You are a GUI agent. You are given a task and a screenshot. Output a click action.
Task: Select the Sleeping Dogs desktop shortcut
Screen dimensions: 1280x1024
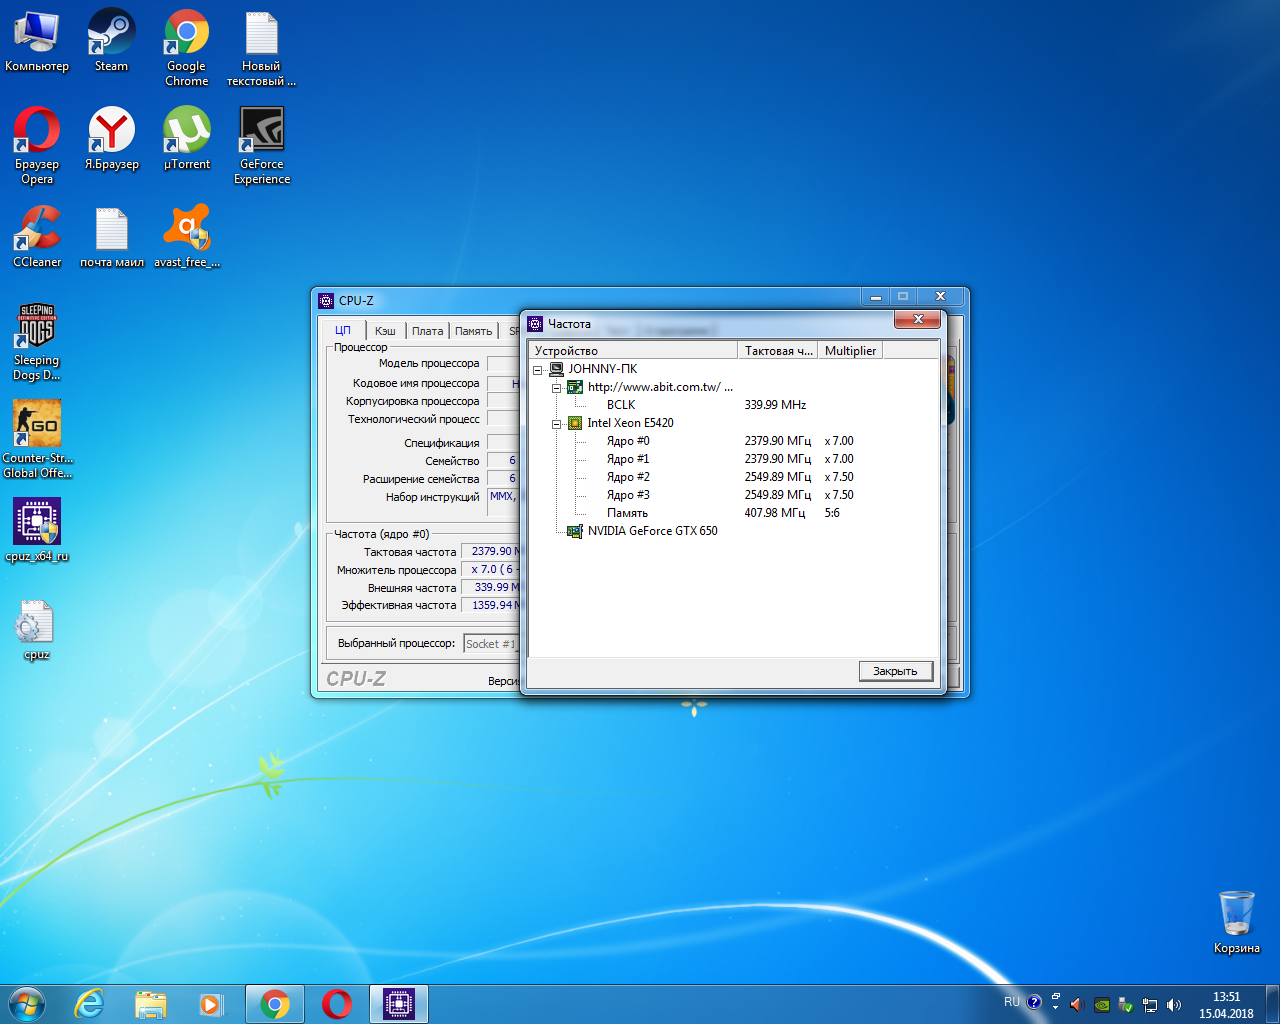pyautogui.click(x=37, y=342)
